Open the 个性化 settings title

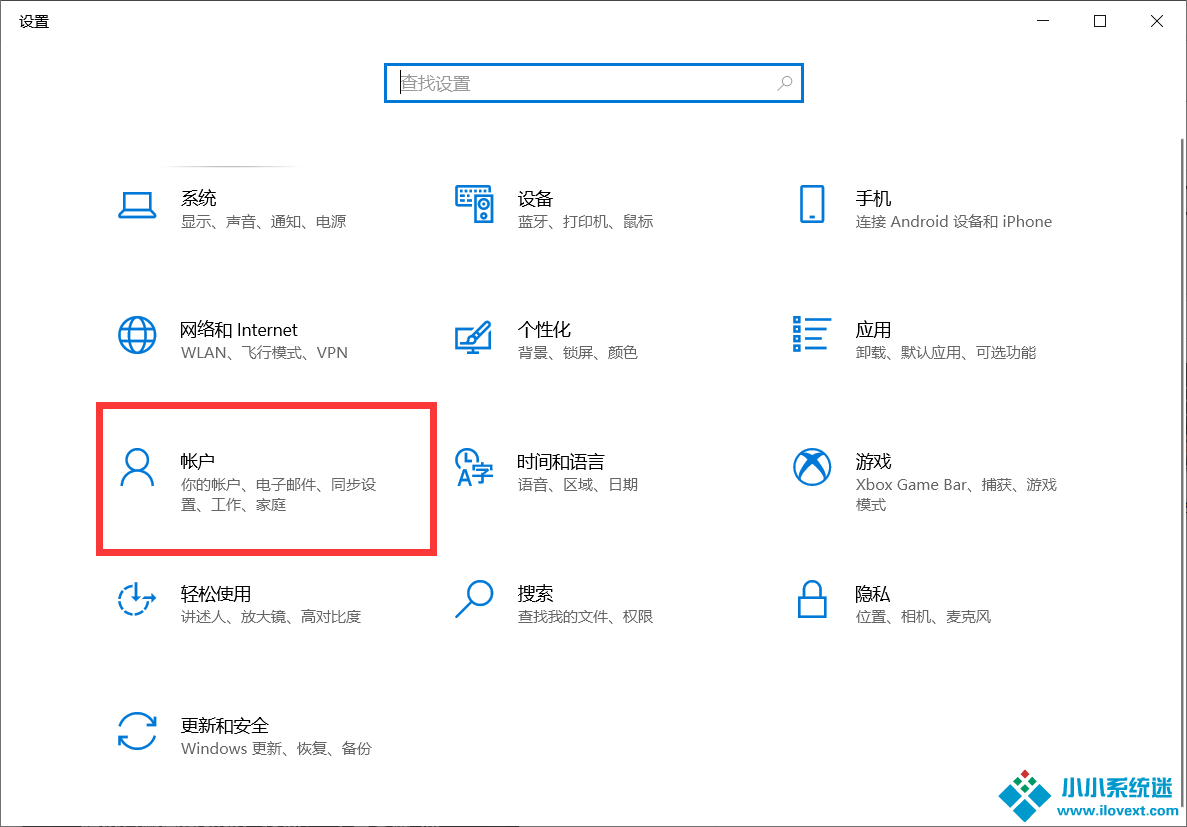tap(544, 329)
